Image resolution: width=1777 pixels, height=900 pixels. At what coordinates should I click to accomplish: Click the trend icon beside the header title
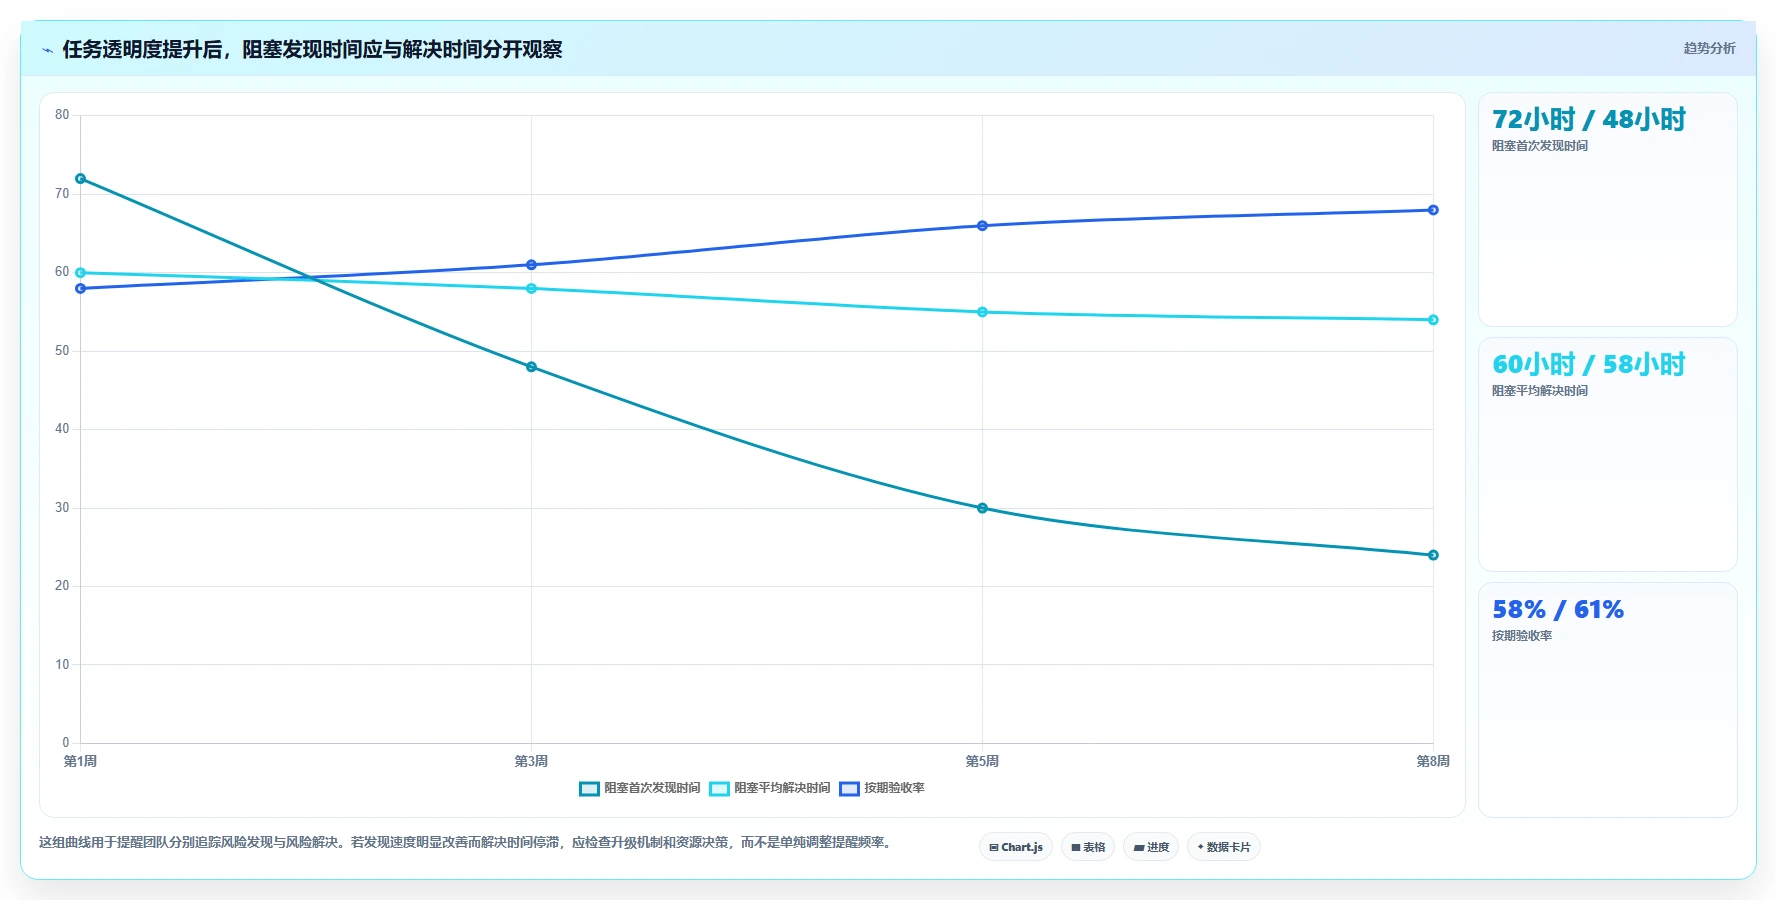pyautogui.click(x=47, y=50)
